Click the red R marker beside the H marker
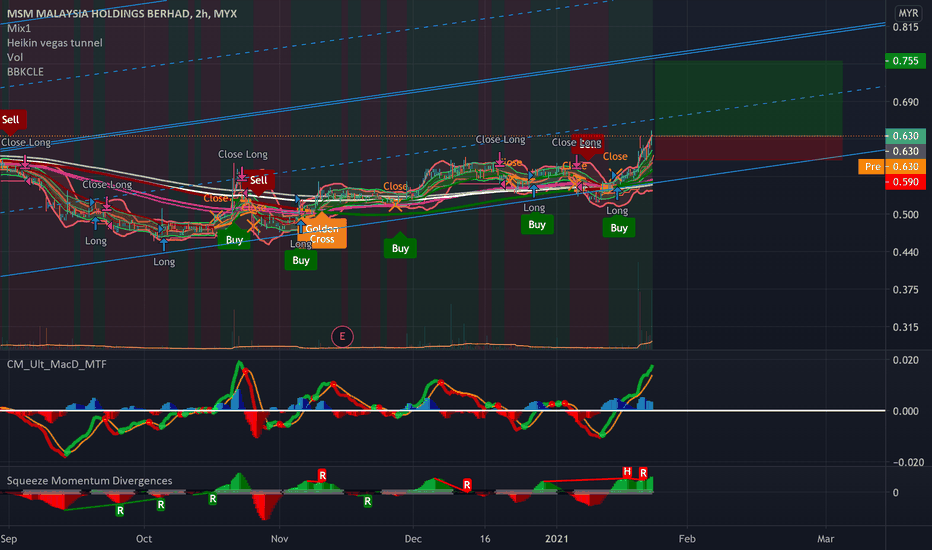Image resolution: width=932 pixels, height=550 pixels. [x=643, y=473]
